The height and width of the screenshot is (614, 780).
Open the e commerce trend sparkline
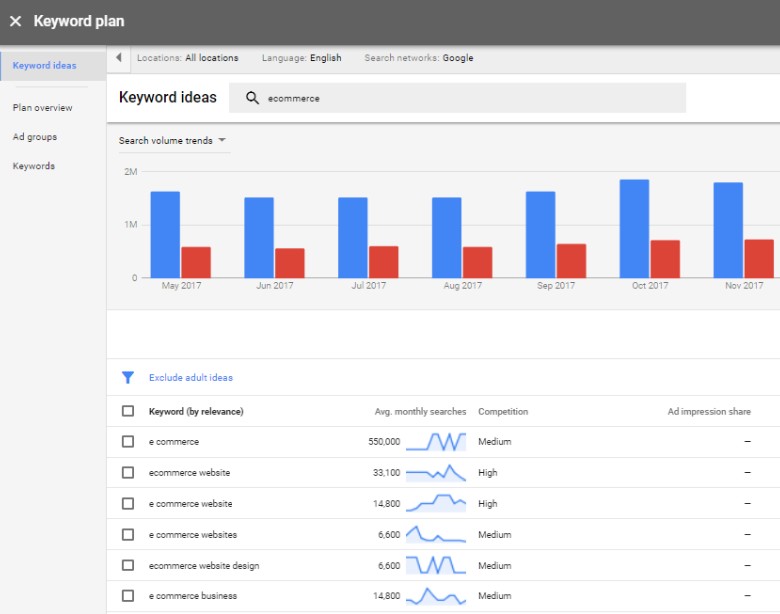pyautogui.click(x=436, y=442)
